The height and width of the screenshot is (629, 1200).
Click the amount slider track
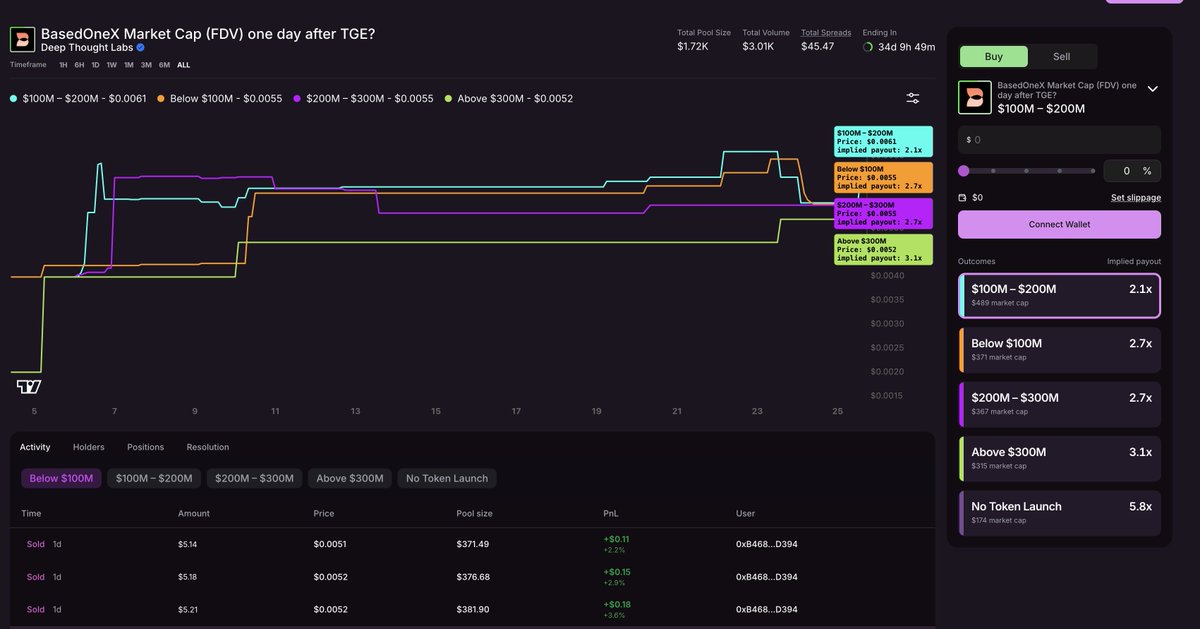coord(1027,171)
